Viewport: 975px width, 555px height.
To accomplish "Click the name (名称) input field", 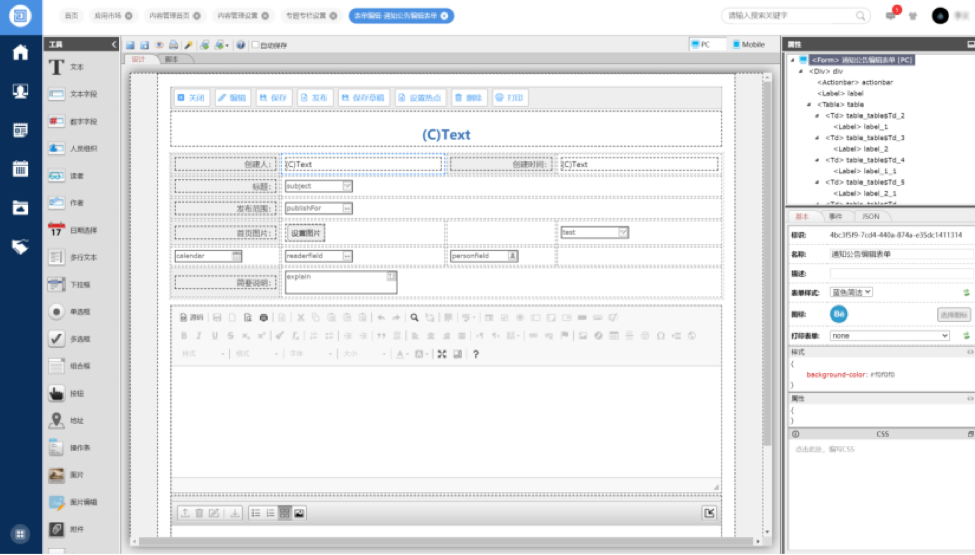I will click(900, 254).
